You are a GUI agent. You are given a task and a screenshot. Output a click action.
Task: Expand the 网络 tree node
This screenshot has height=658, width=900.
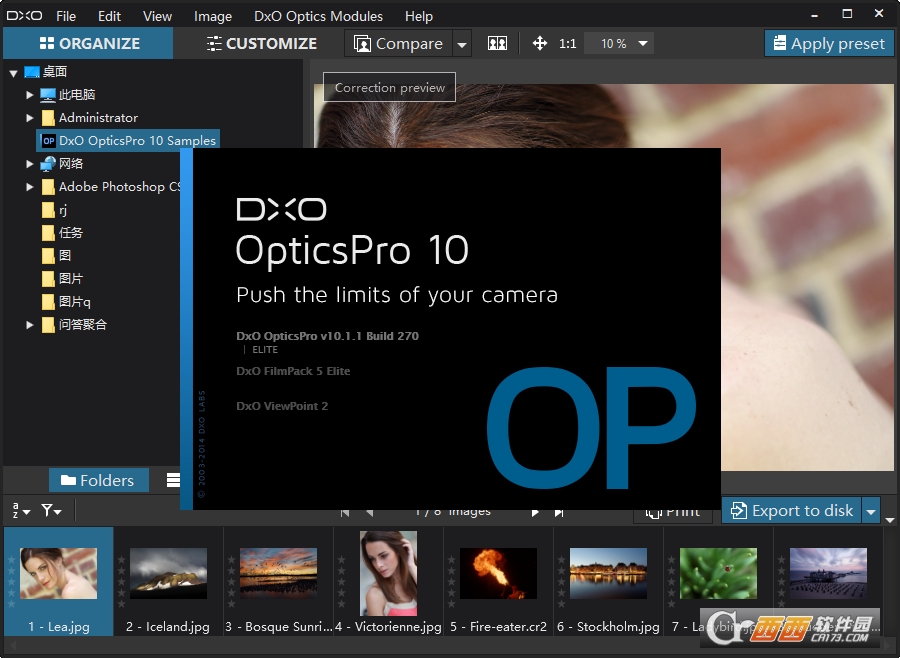(29, 164)
